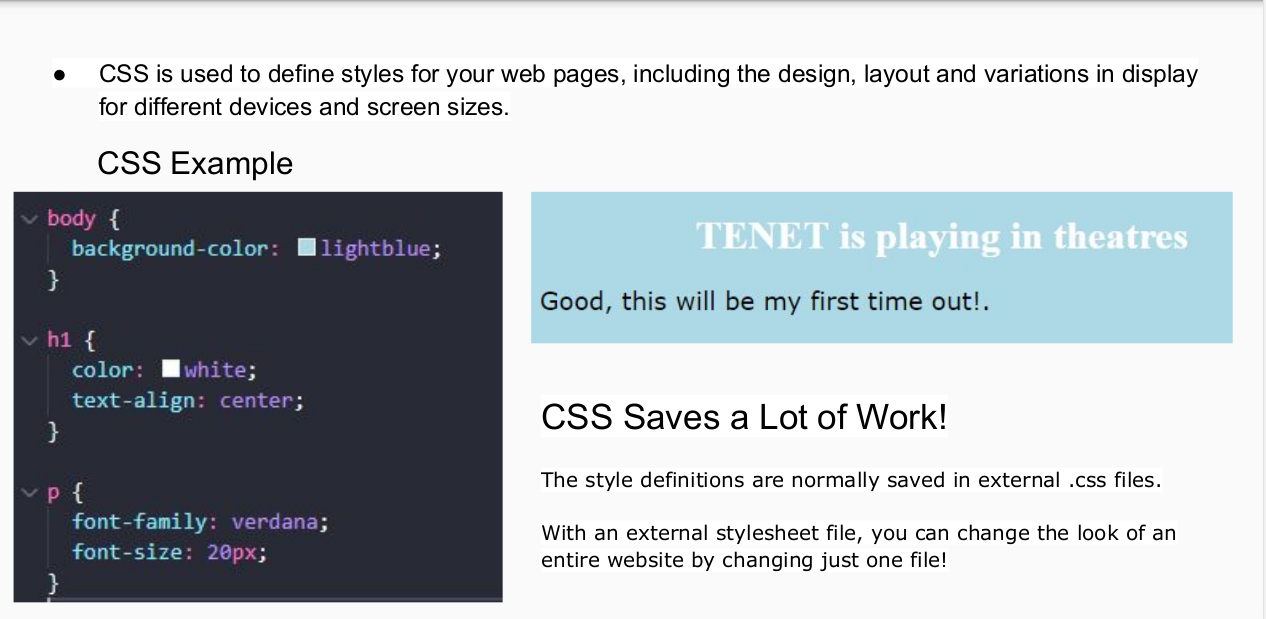This screenshot has height=619, width=1266.
Task: Collapse the body rule in the code editor
Action: [29, 218]
